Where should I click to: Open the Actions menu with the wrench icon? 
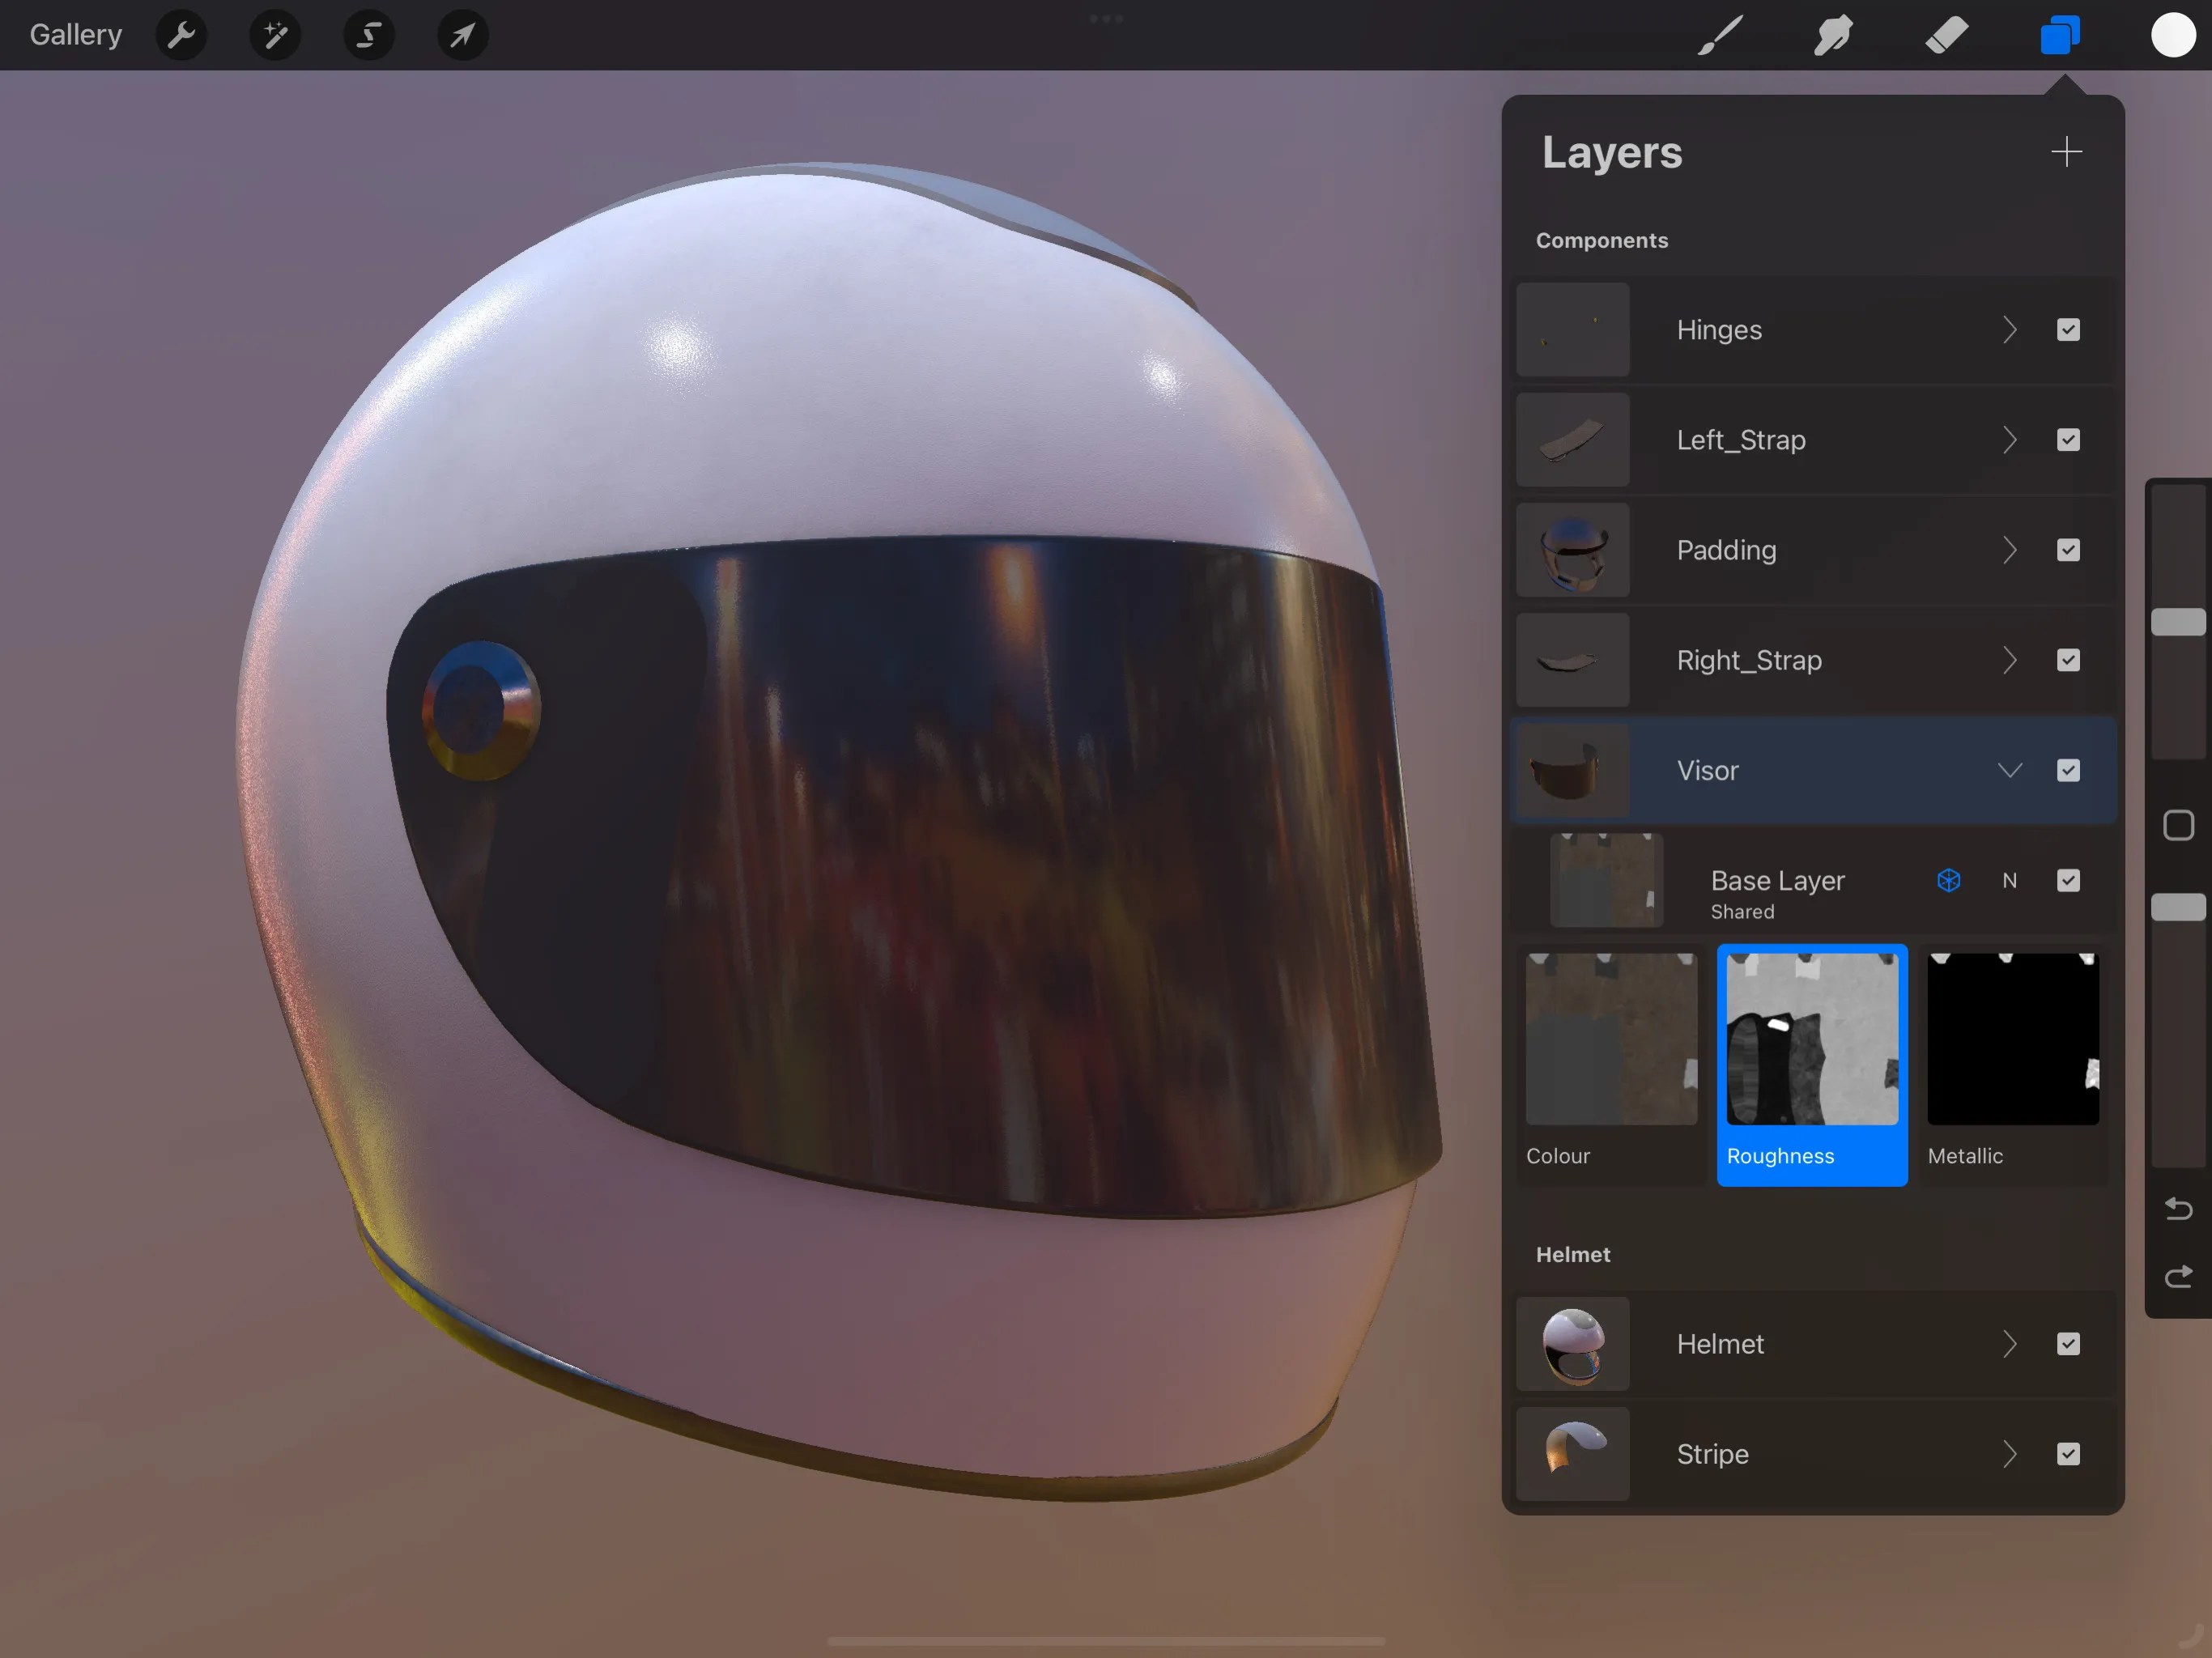181,35
